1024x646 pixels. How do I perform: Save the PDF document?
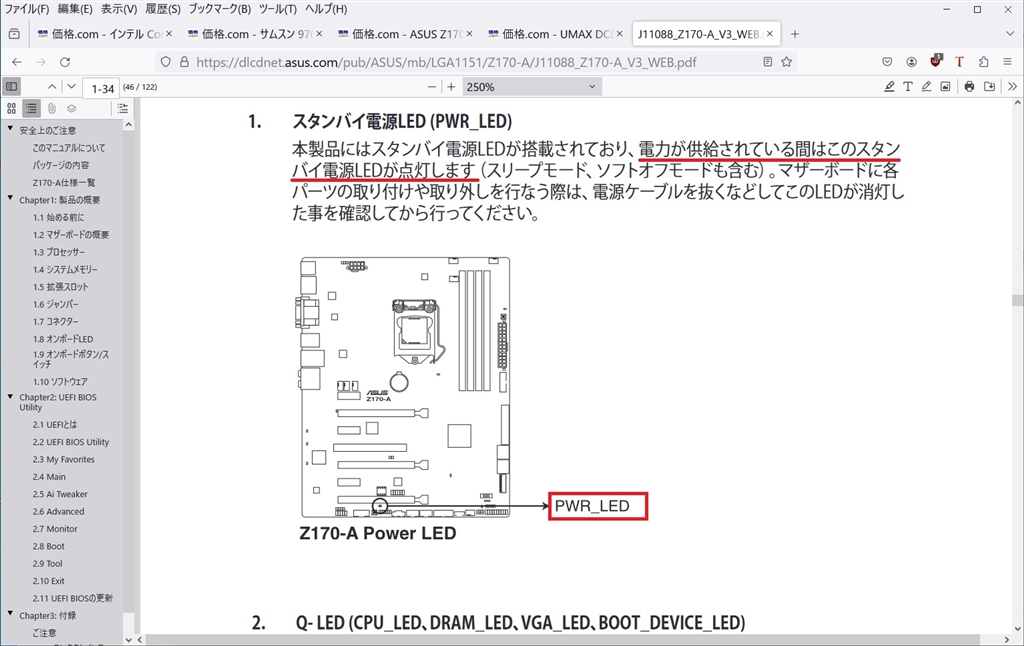click(989, 87)
